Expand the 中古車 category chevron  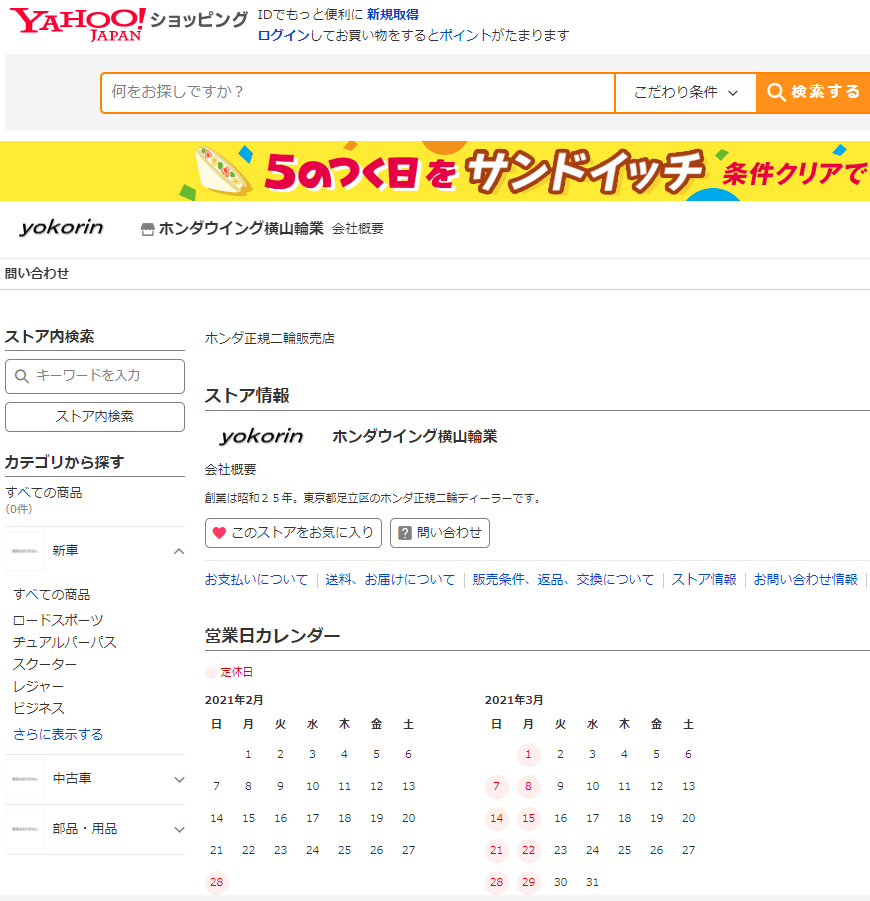tap(179, 779)
